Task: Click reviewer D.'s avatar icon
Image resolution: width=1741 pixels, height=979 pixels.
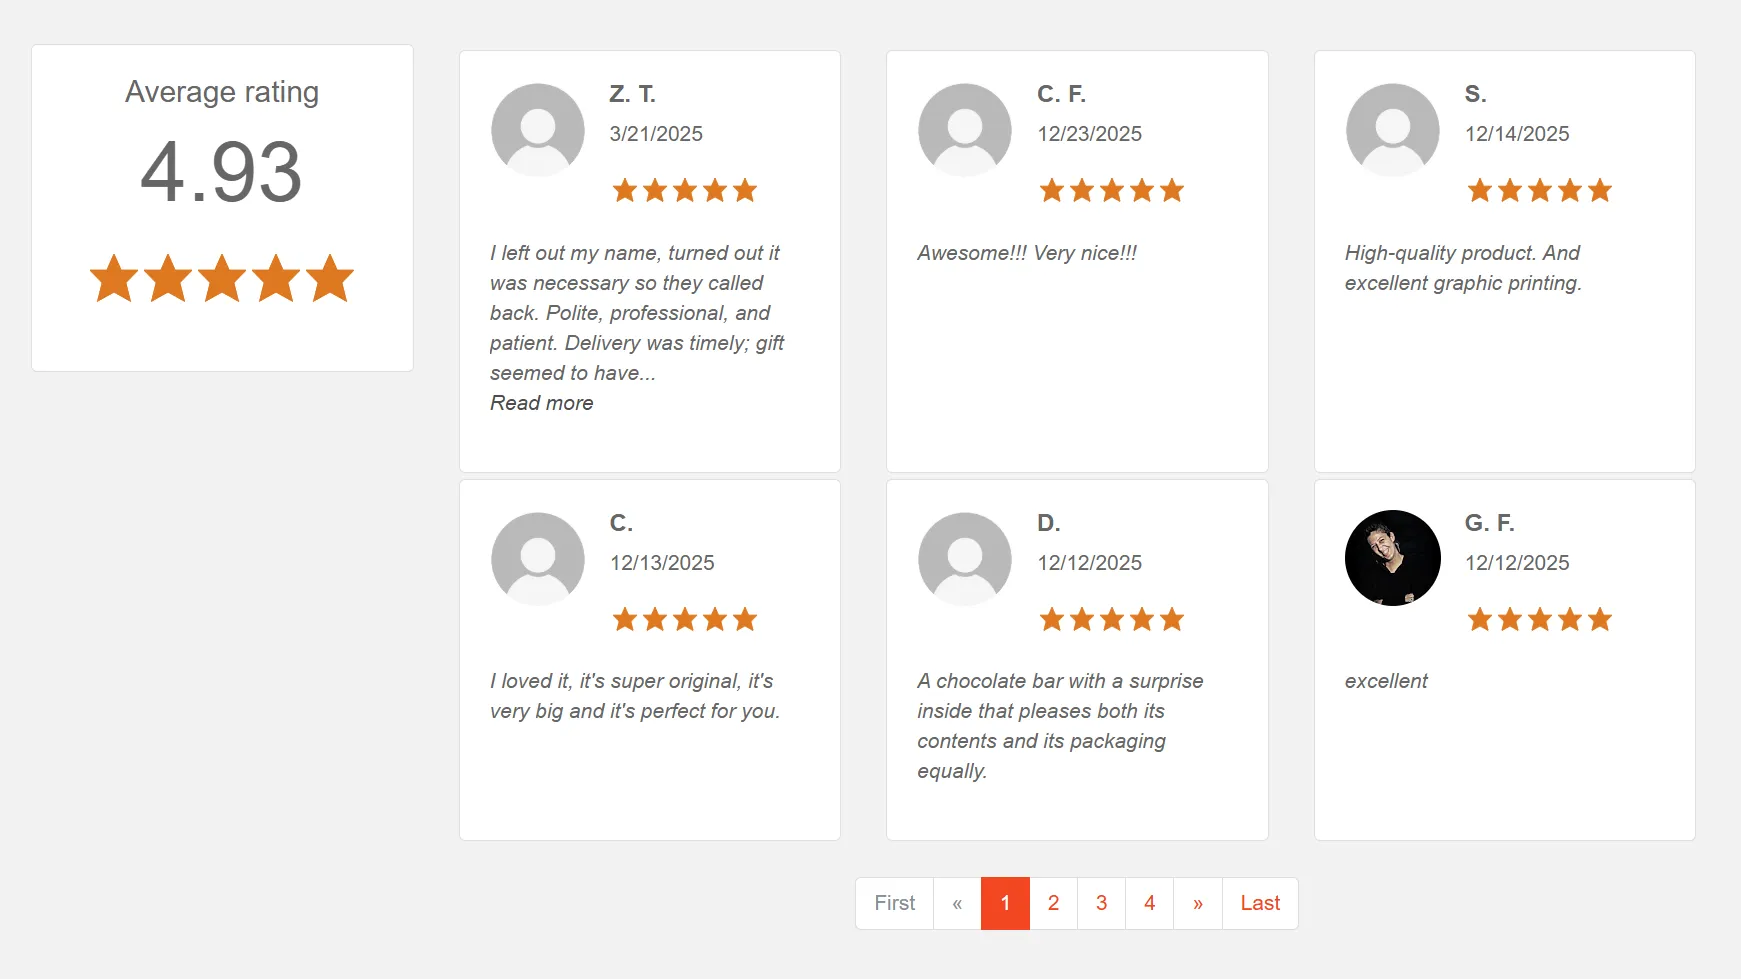Action: point(964,558)
